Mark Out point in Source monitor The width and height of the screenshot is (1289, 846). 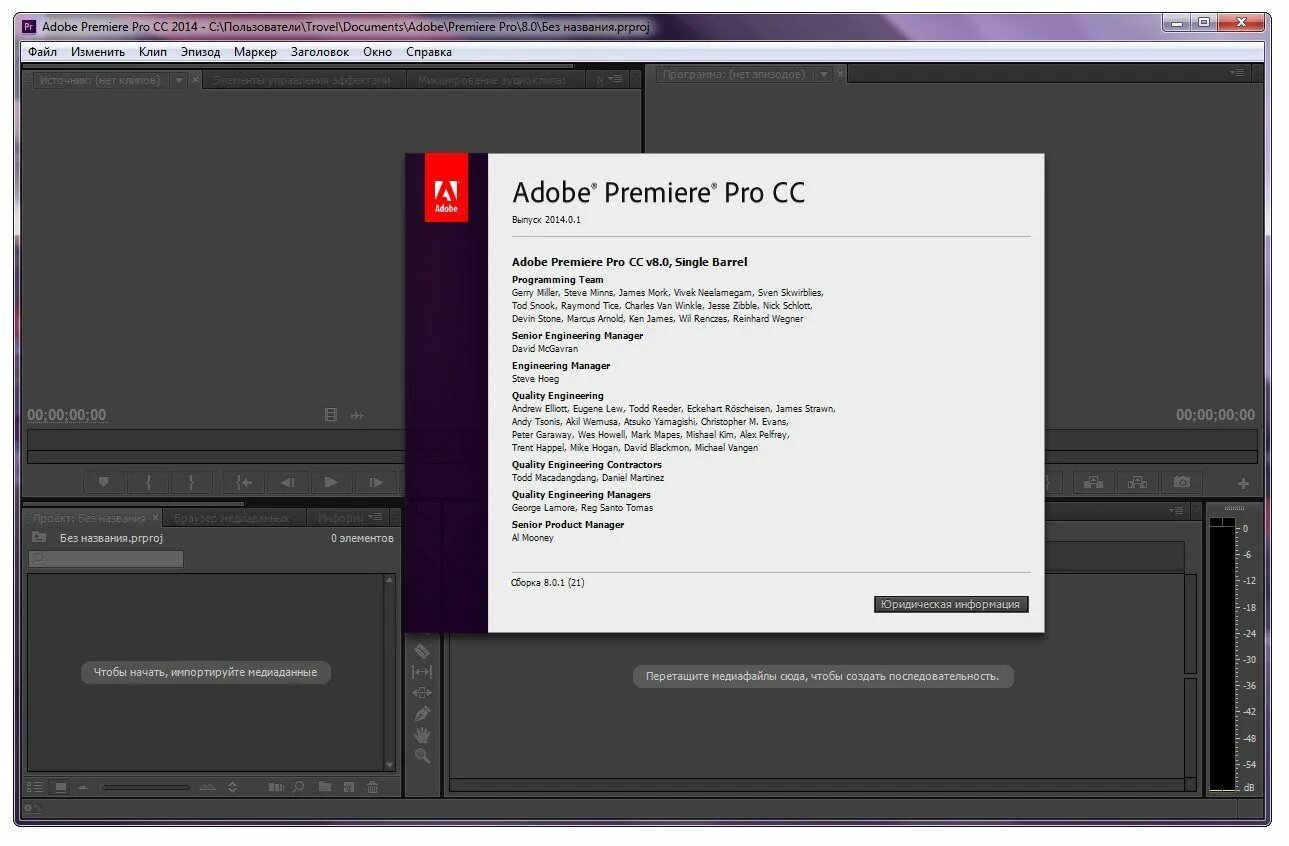coord(191,482)
